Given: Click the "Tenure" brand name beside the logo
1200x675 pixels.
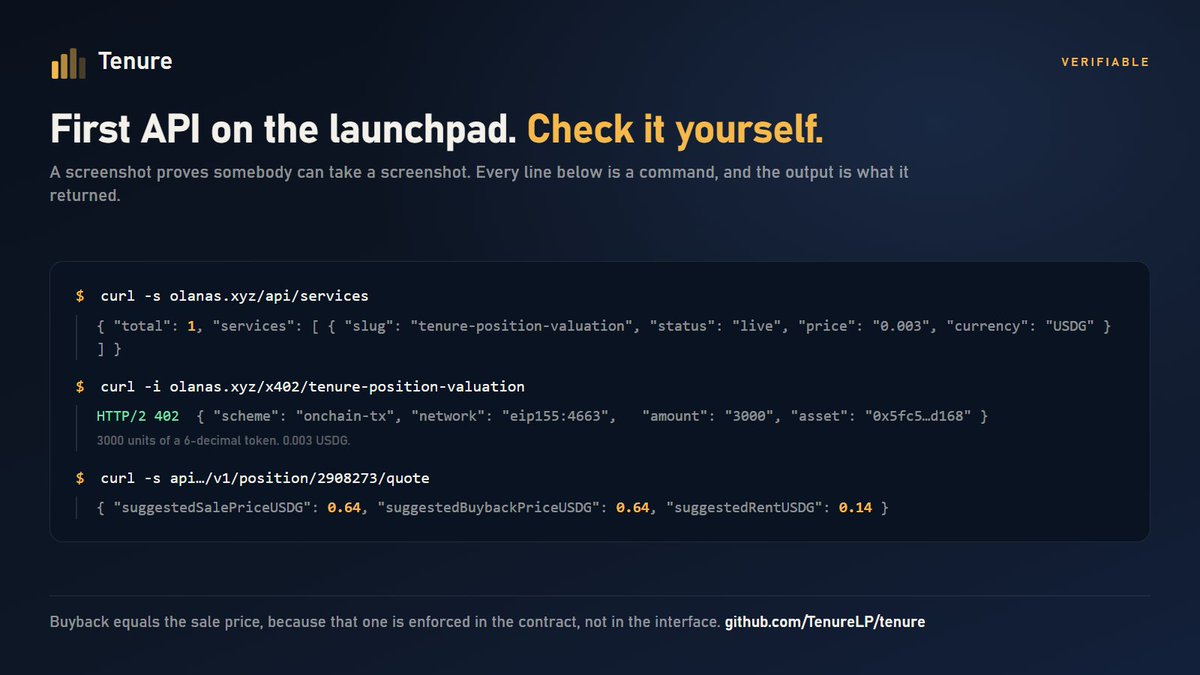Looking at the screenshot, I should coord(135,62).
